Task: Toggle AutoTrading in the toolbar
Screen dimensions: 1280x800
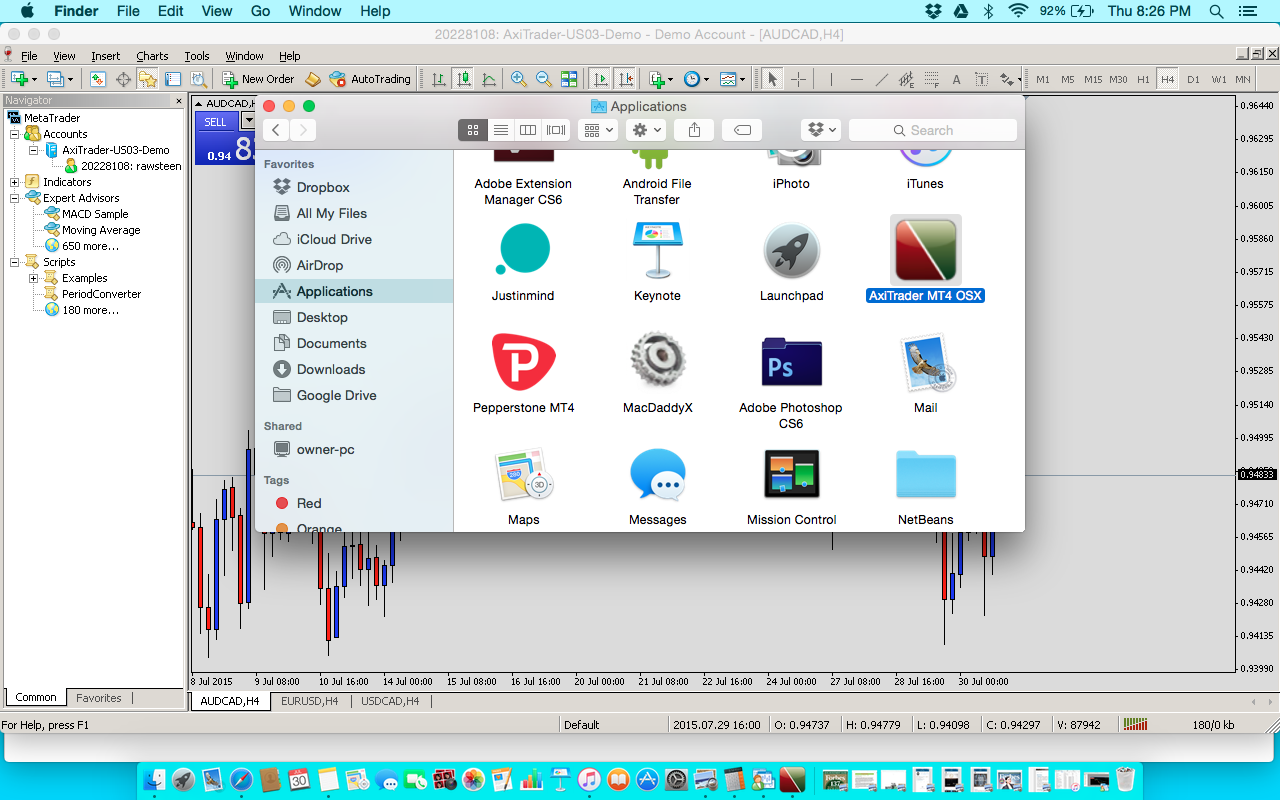Action: click(370, 79)
